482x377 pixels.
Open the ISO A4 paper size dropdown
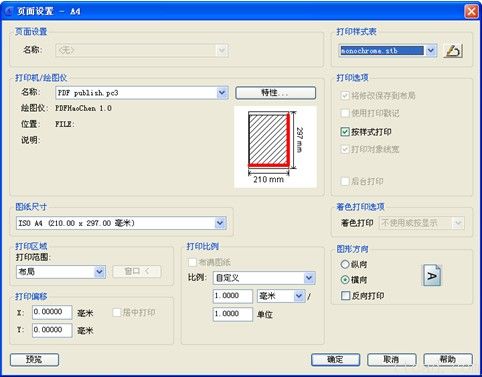(x=220, y=223)
